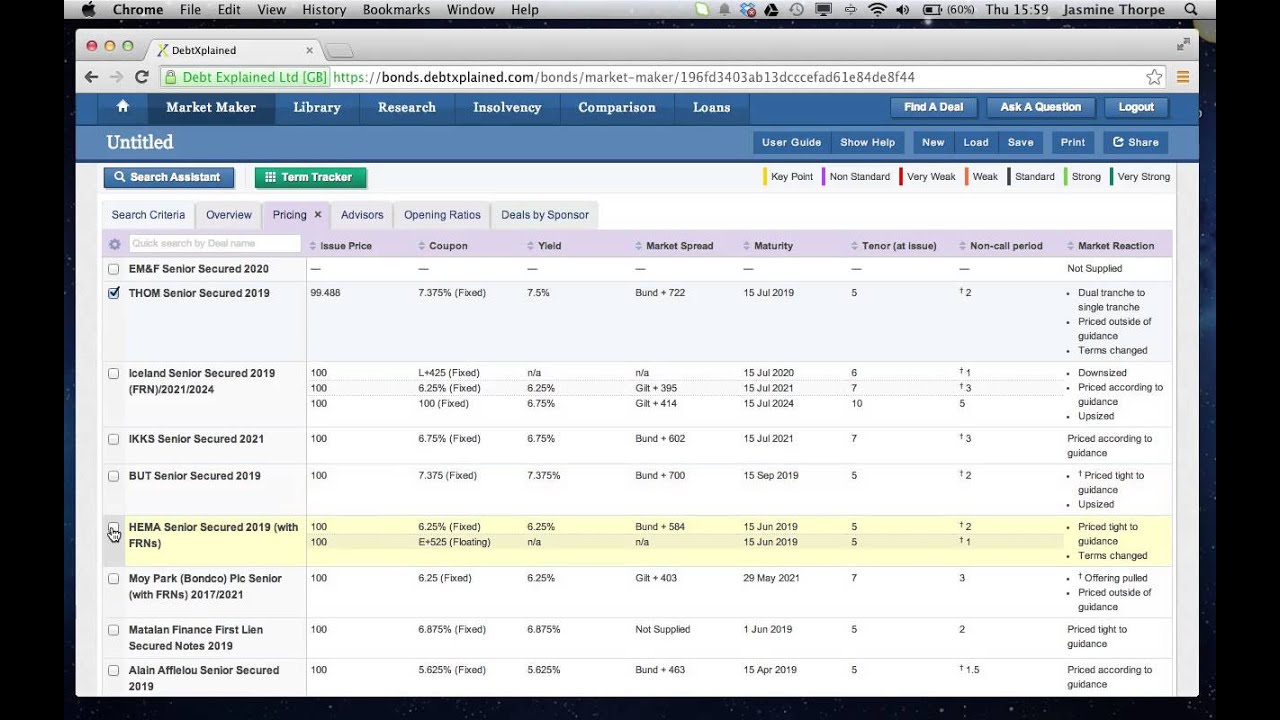Viewport: 1280px width, 720px height.
Task: Tick the Alain Afflelou Senior Secured checkbox
Action: (x=113, y=670)
